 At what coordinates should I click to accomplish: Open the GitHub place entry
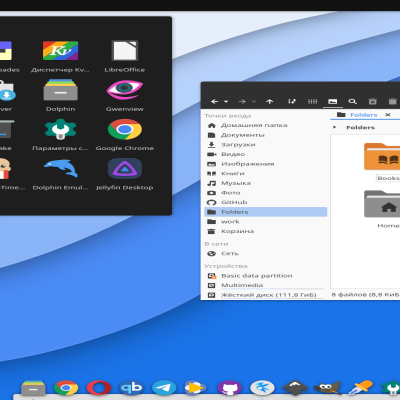(265, 202)
